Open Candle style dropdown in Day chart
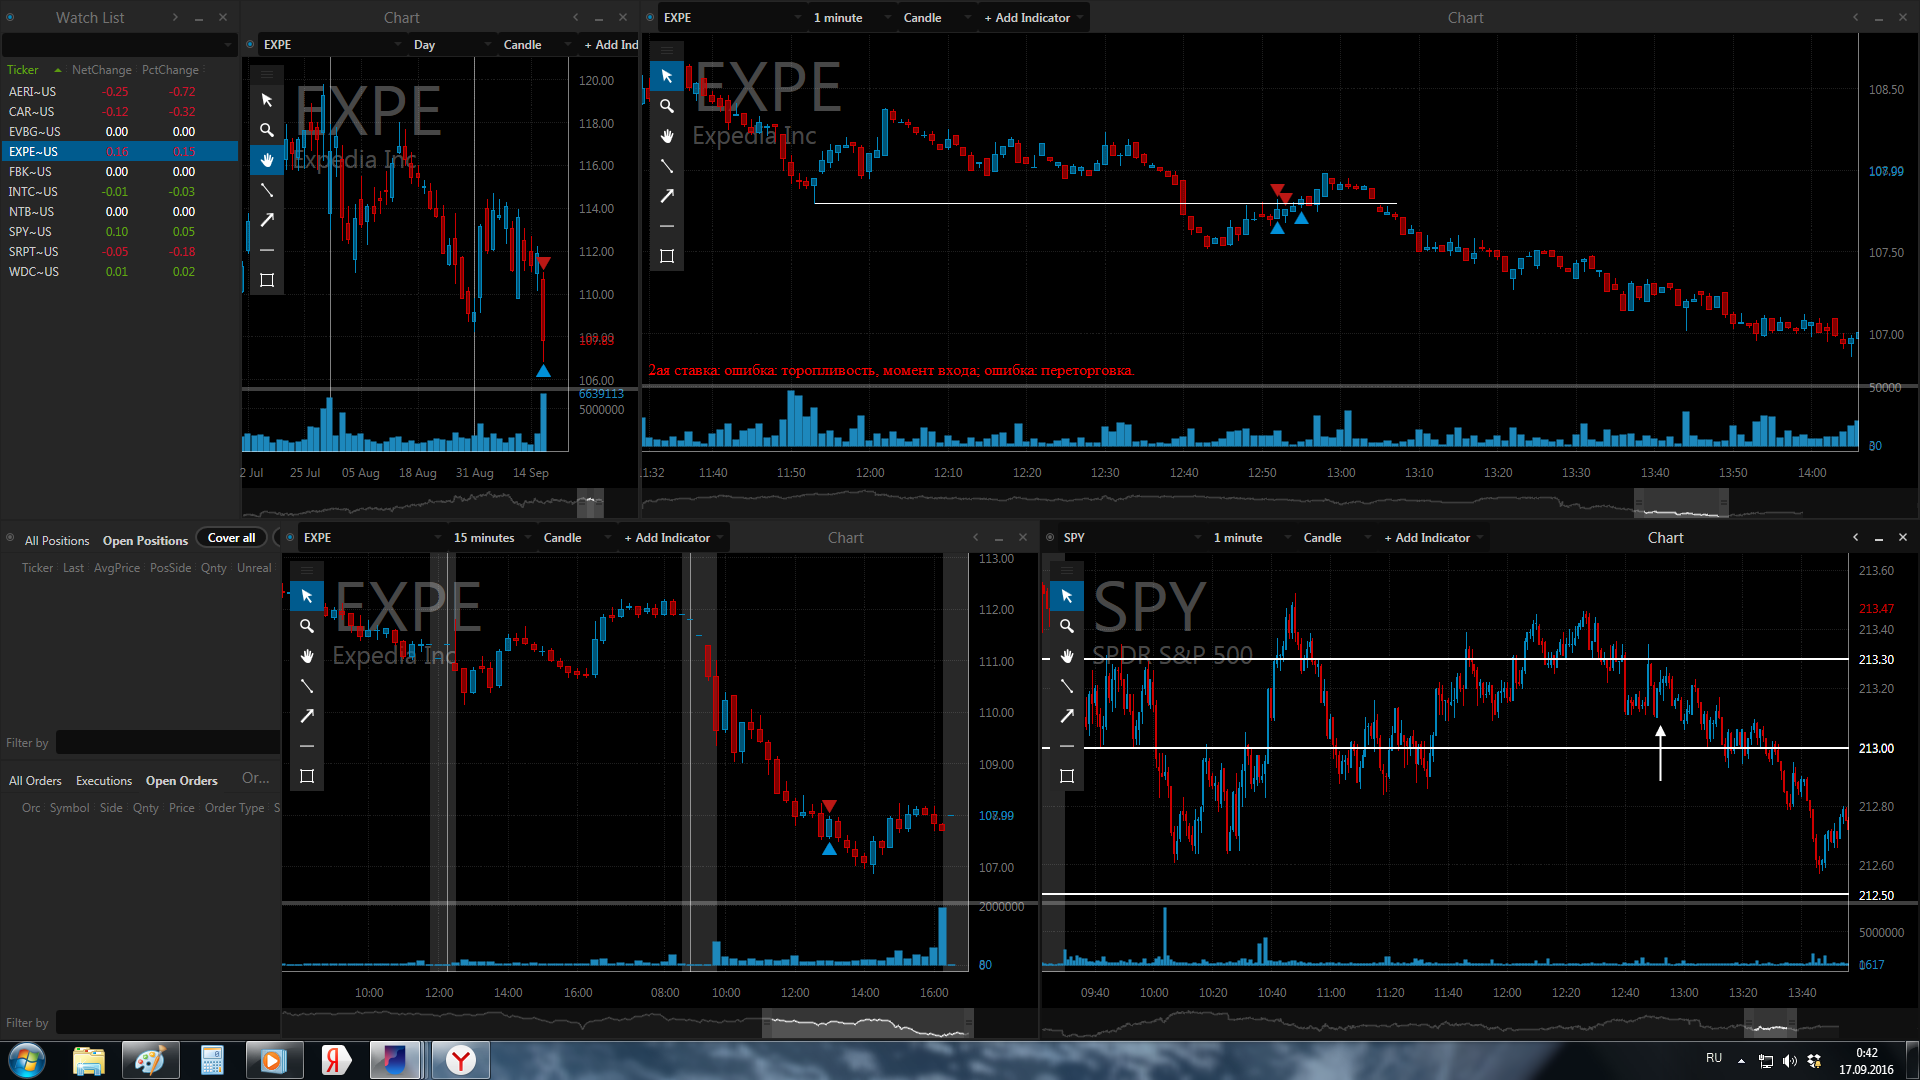 (x=536, y=44)
